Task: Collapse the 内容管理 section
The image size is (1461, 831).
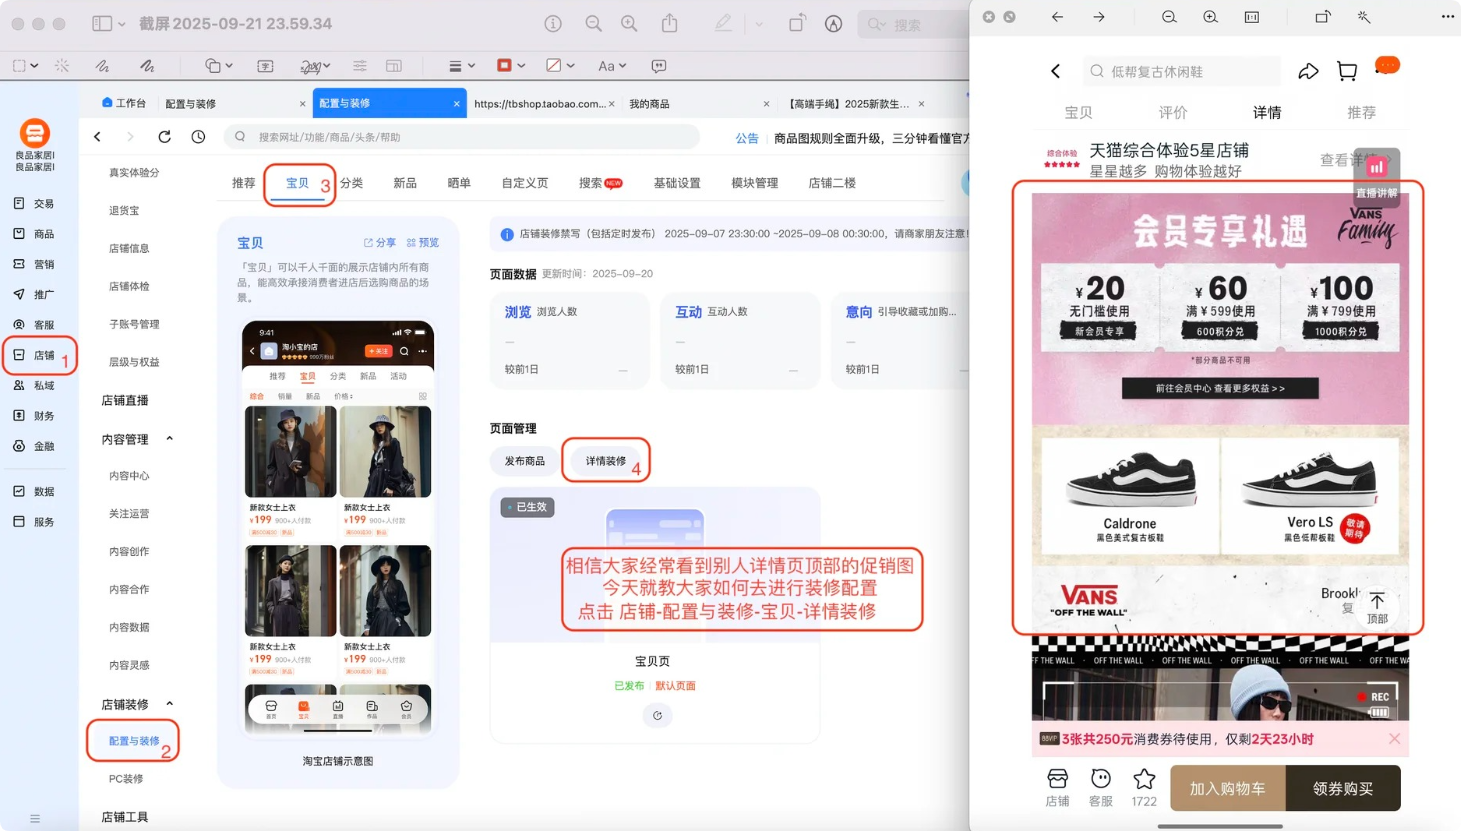Action: [x=169, y=439]
